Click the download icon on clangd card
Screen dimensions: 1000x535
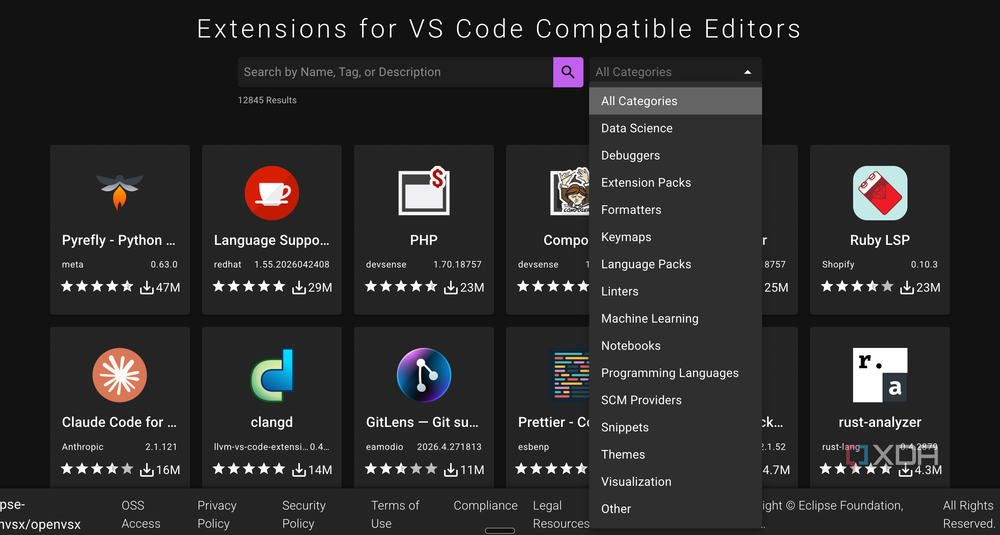click(x=298, y=470)
